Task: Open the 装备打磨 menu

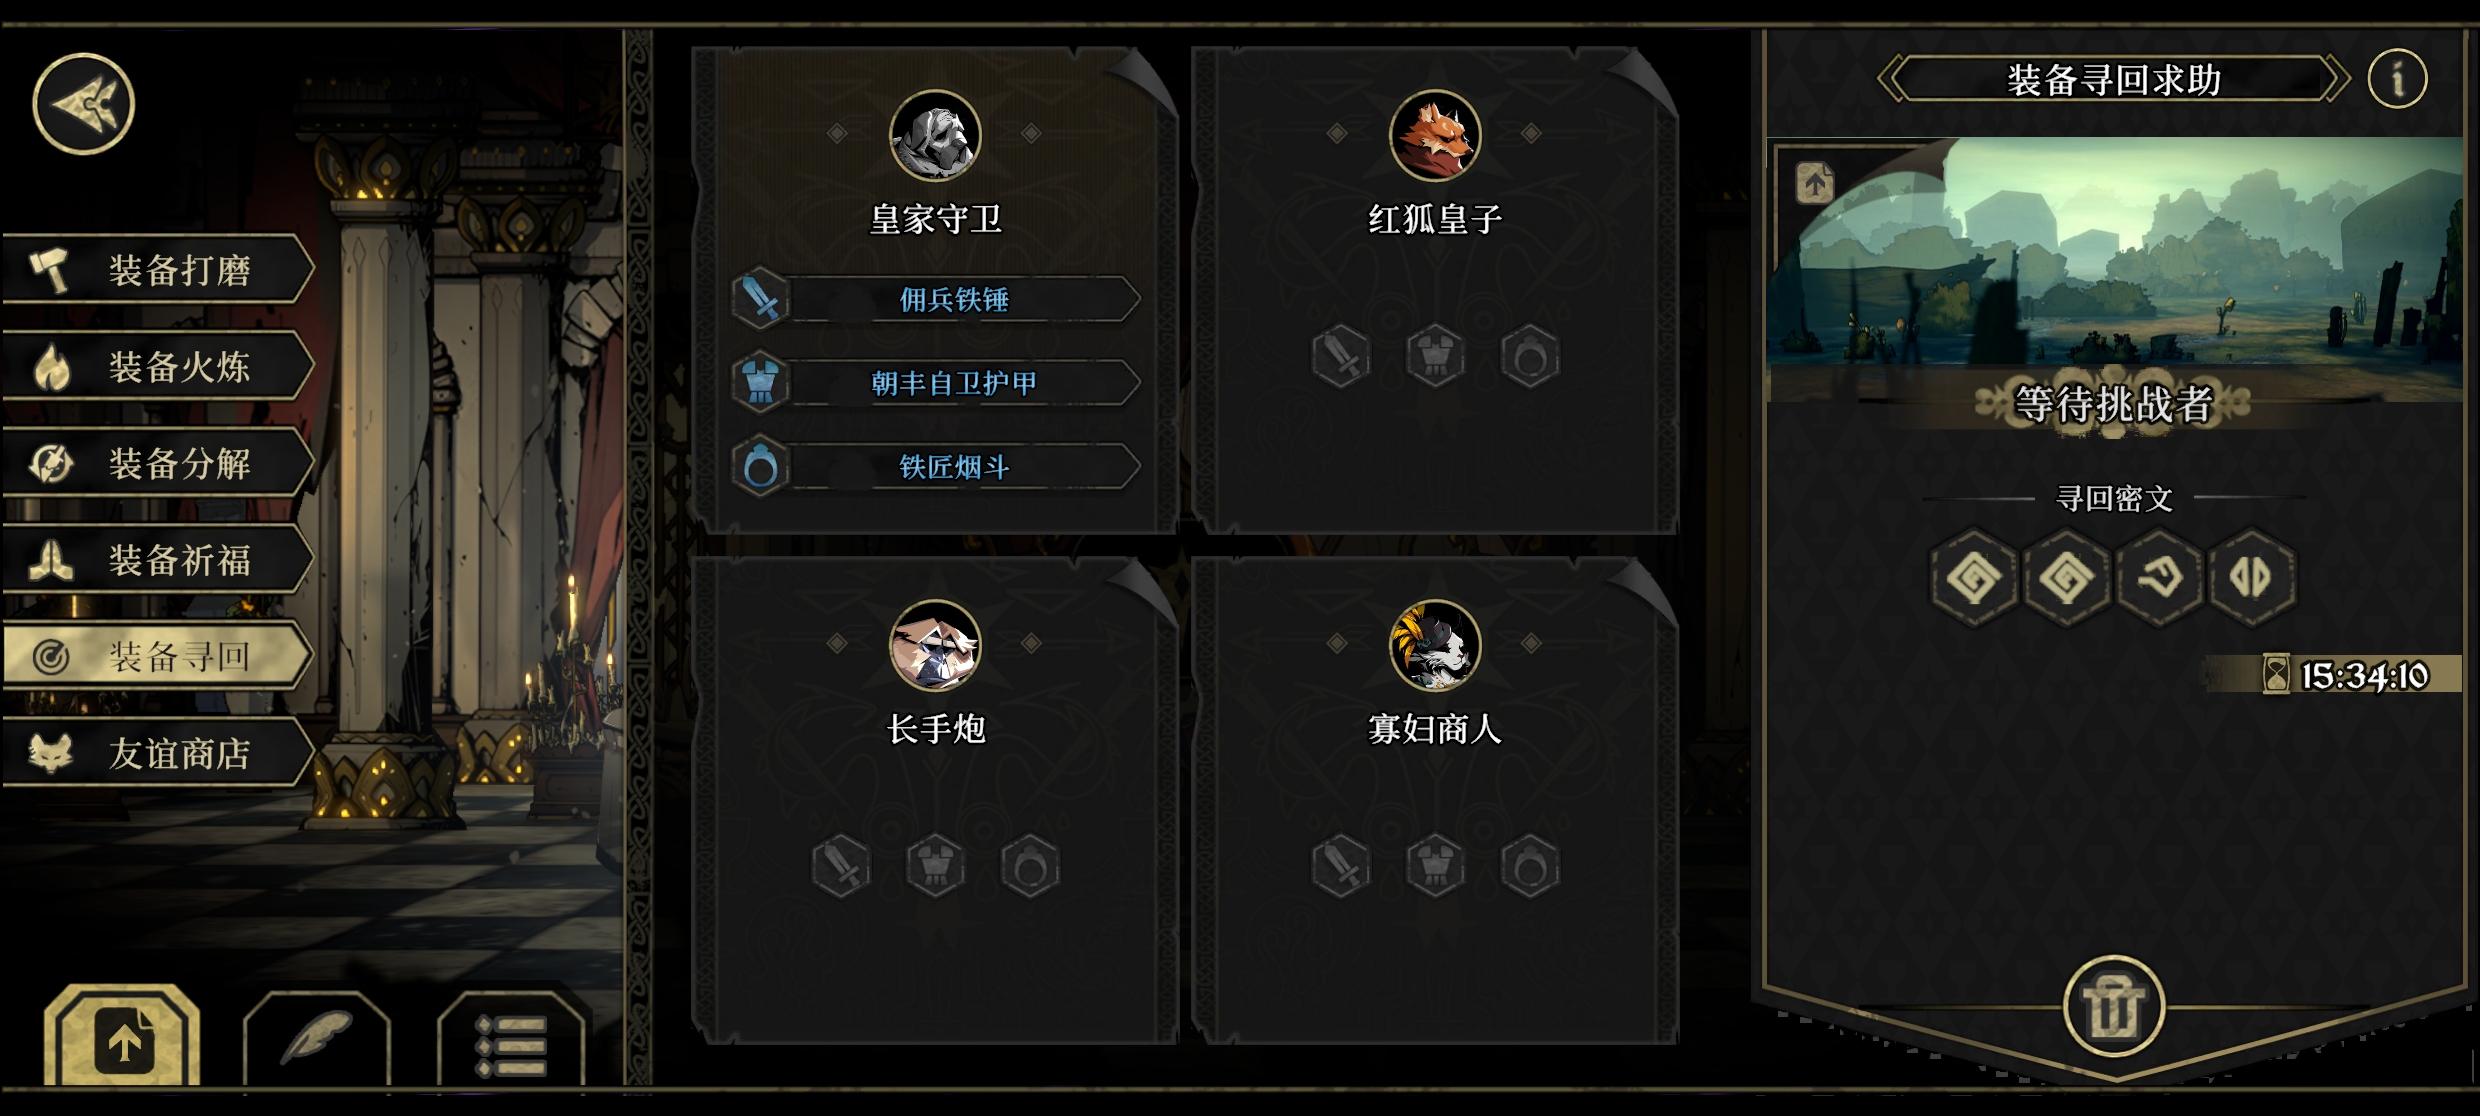Action: (x=158, y=270)
